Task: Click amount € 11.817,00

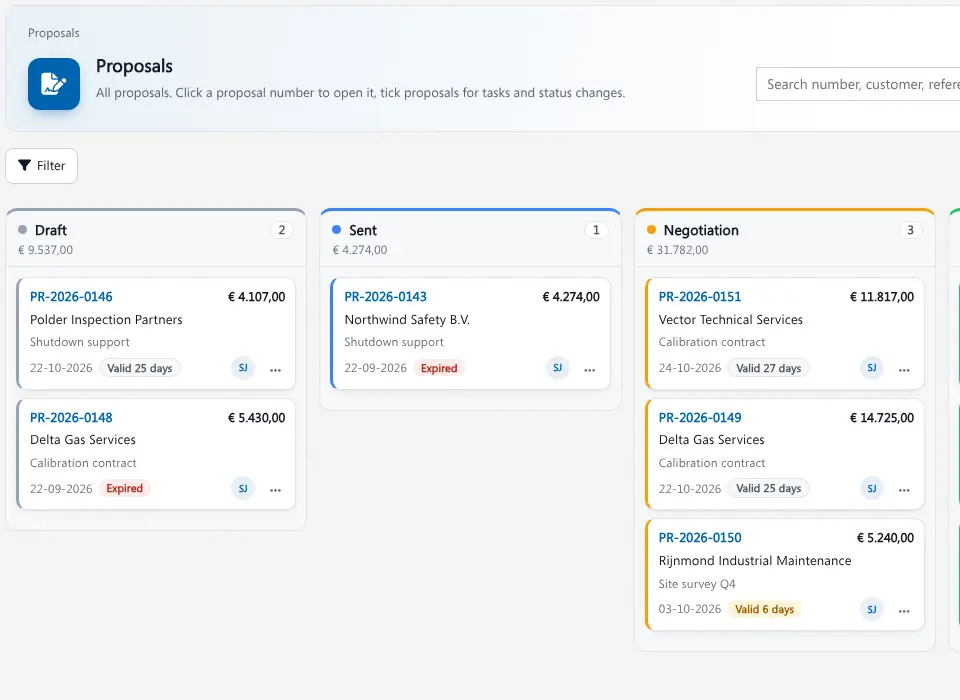Action: point(882,297)
